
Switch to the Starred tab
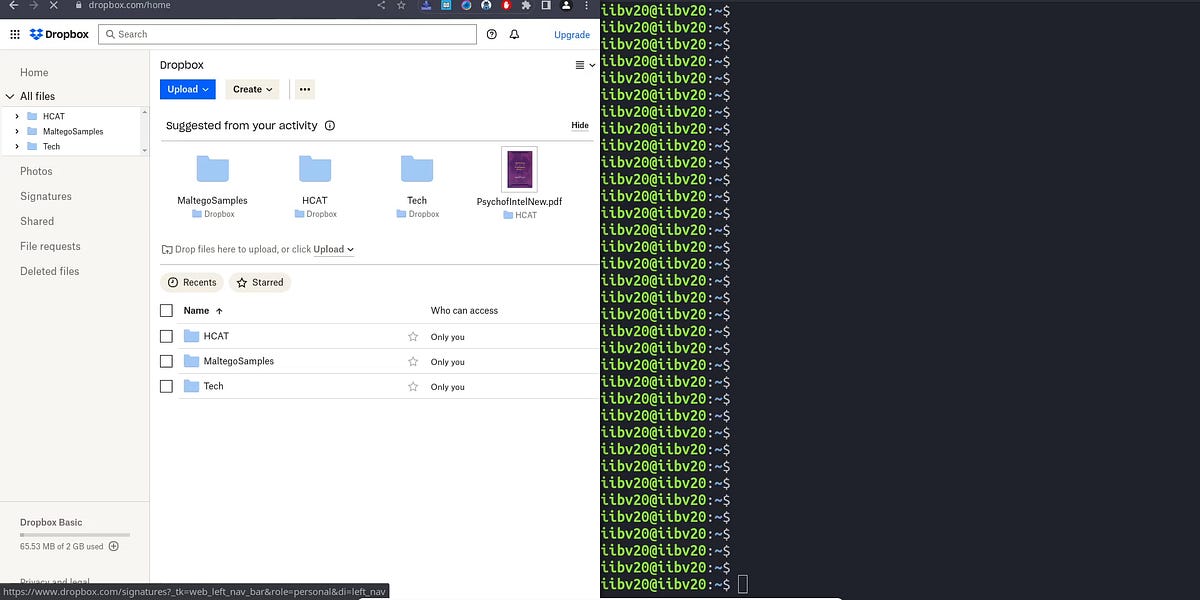point(260,282)
